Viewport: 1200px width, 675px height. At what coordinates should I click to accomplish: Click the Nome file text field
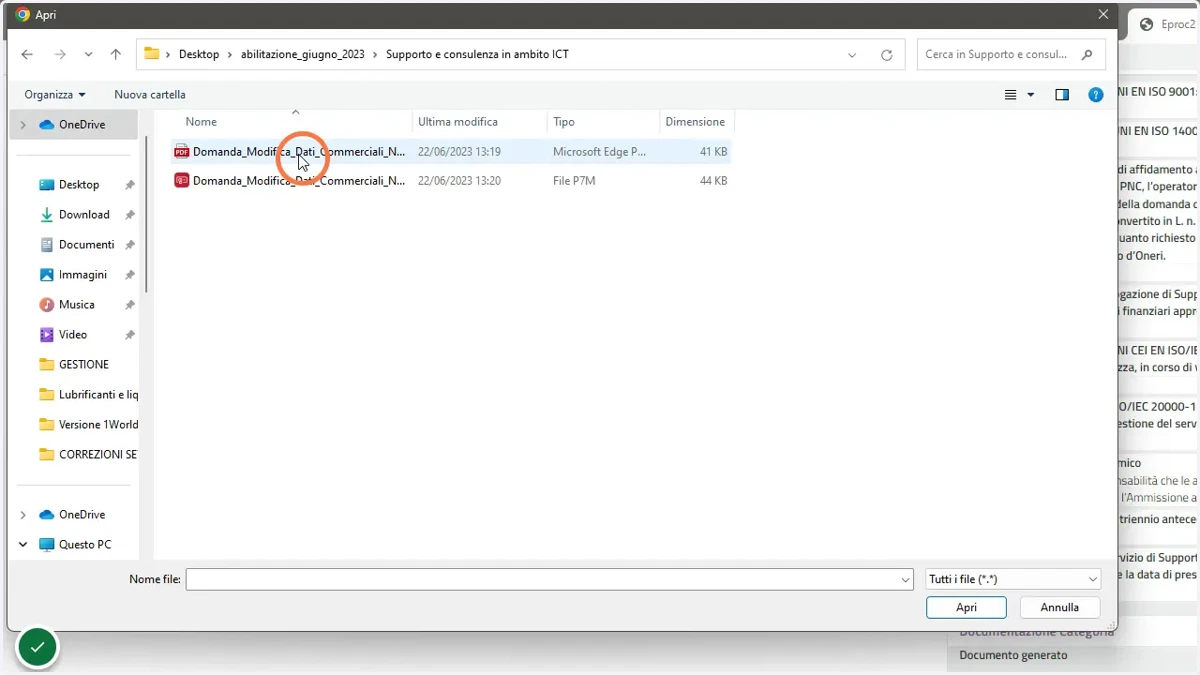click(x=543, y=579)
